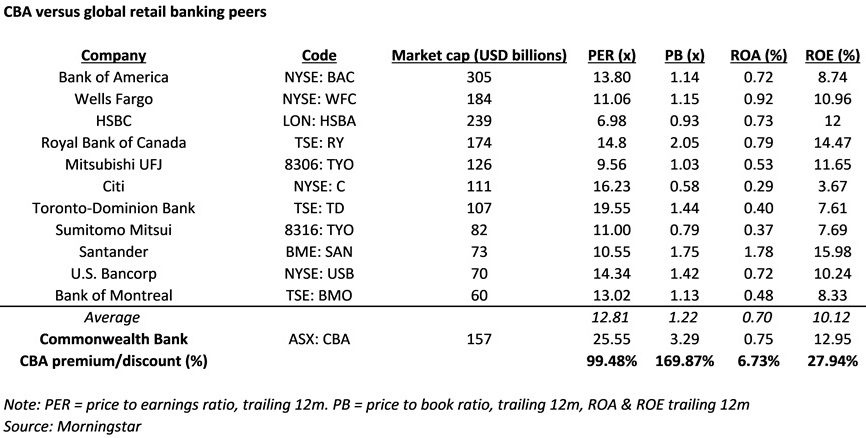
Task: Click the Code column header
Action: coord(318,55)
